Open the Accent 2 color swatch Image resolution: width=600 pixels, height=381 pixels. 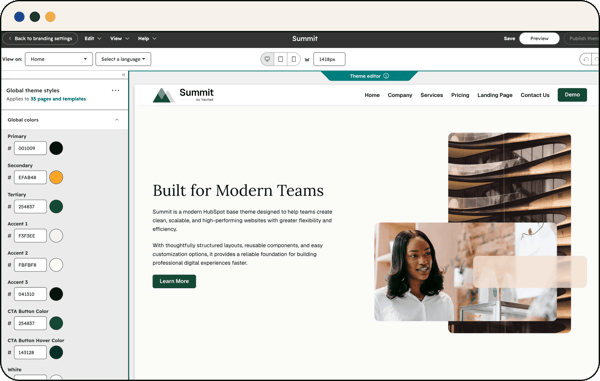click(56, 265)
